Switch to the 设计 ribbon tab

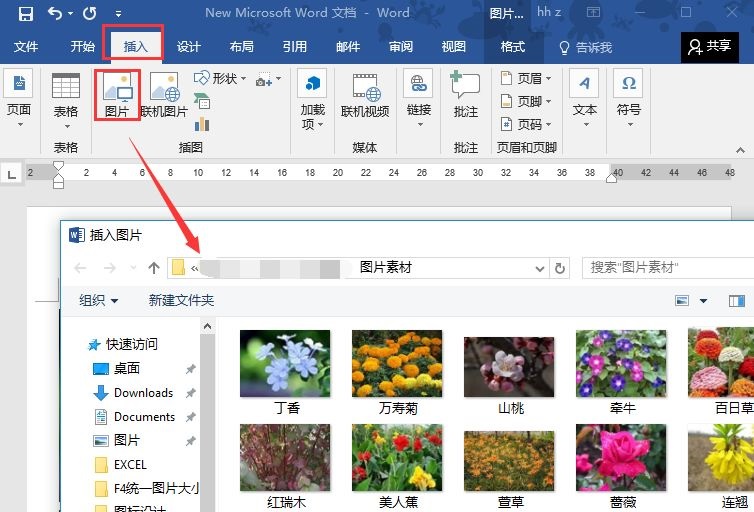[189, 47]
